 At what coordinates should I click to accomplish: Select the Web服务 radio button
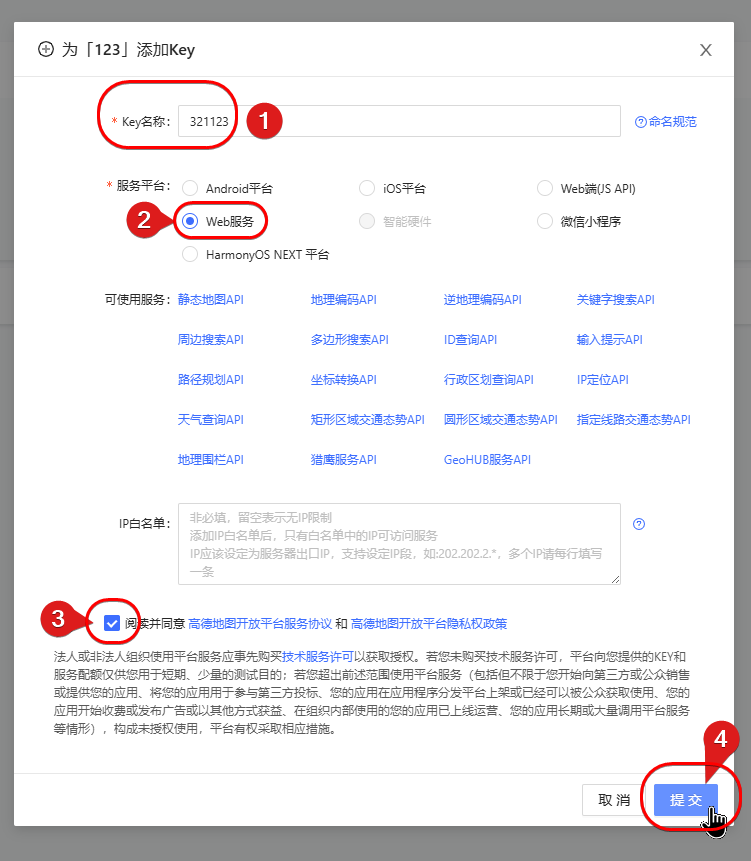(x=190, y=221)
